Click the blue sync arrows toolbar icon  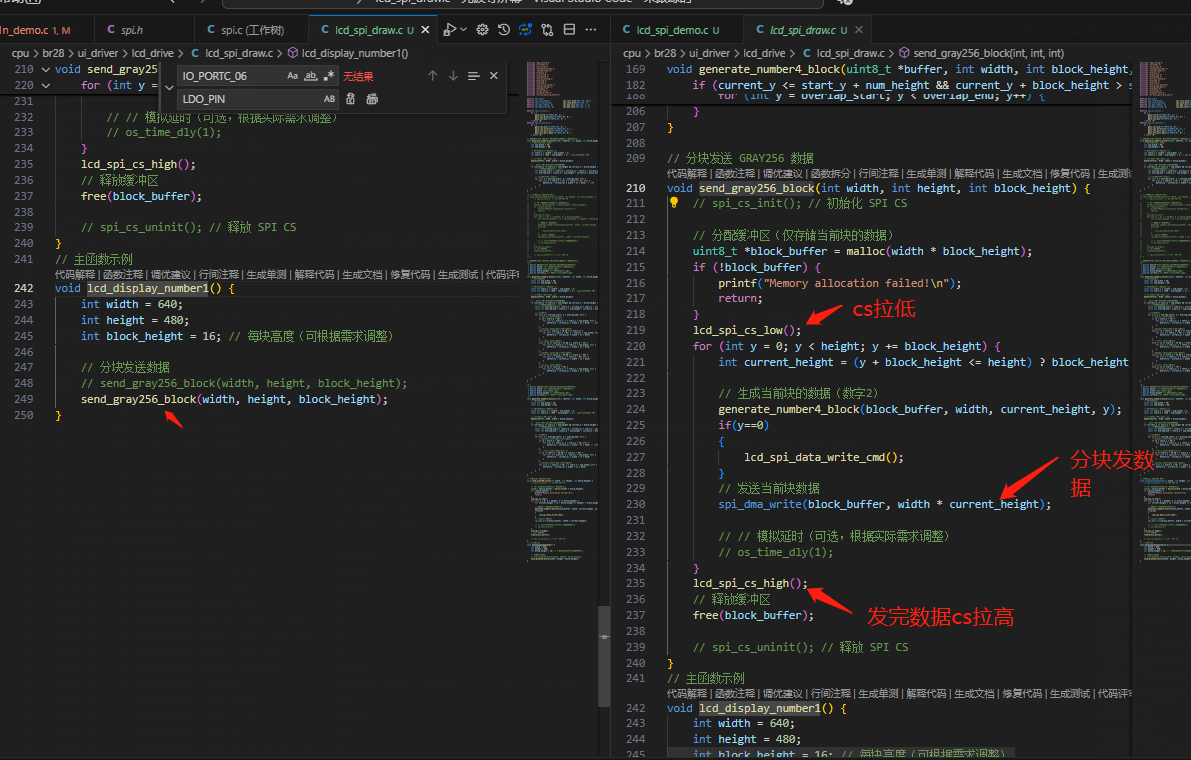pyautogui.click(x=526, y=30)
